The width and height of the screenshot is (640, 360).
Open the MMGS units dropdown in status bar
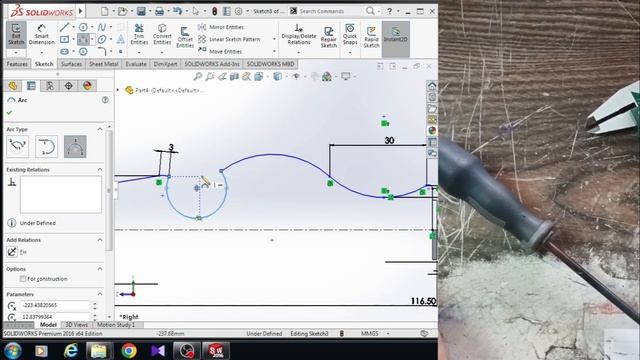(x=388, y=333)
